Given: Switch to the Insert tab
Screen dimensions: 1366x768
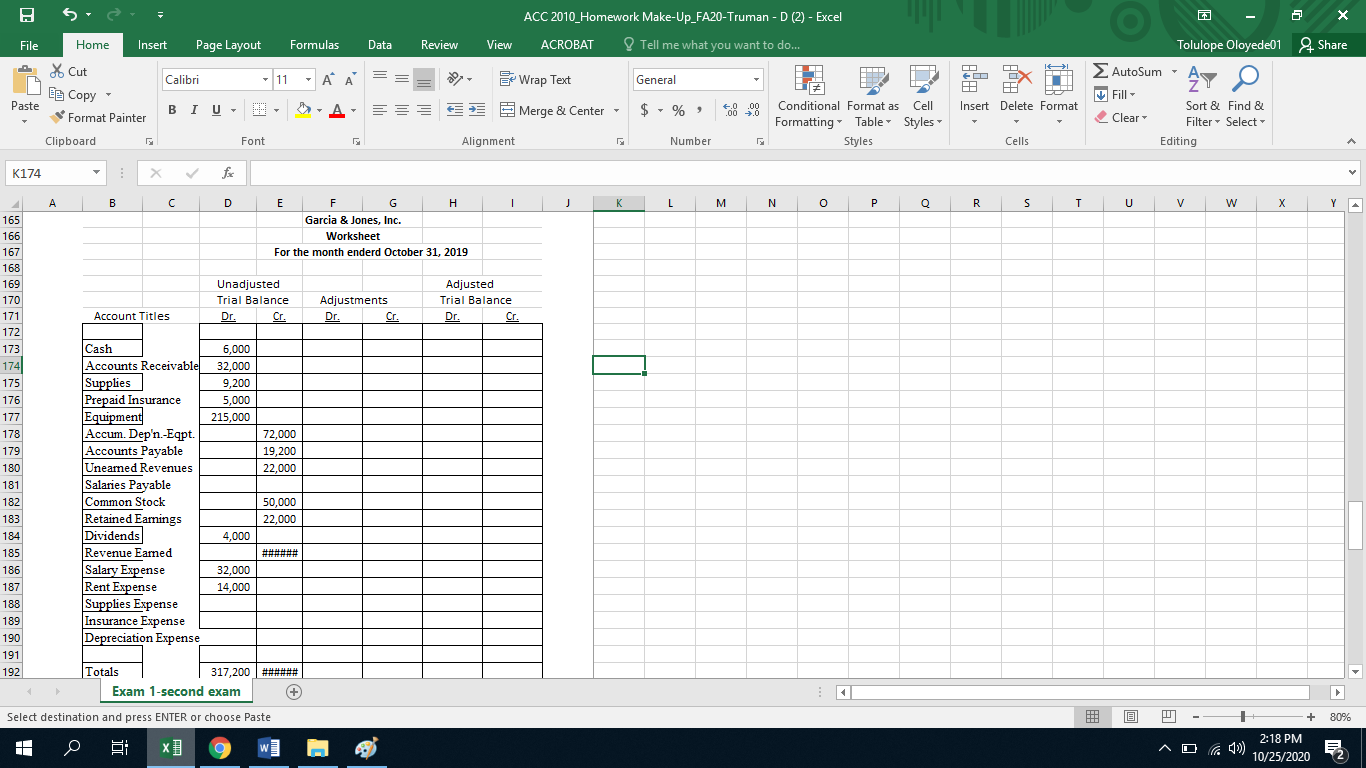Looking at the screenshot, I should 152,45.
